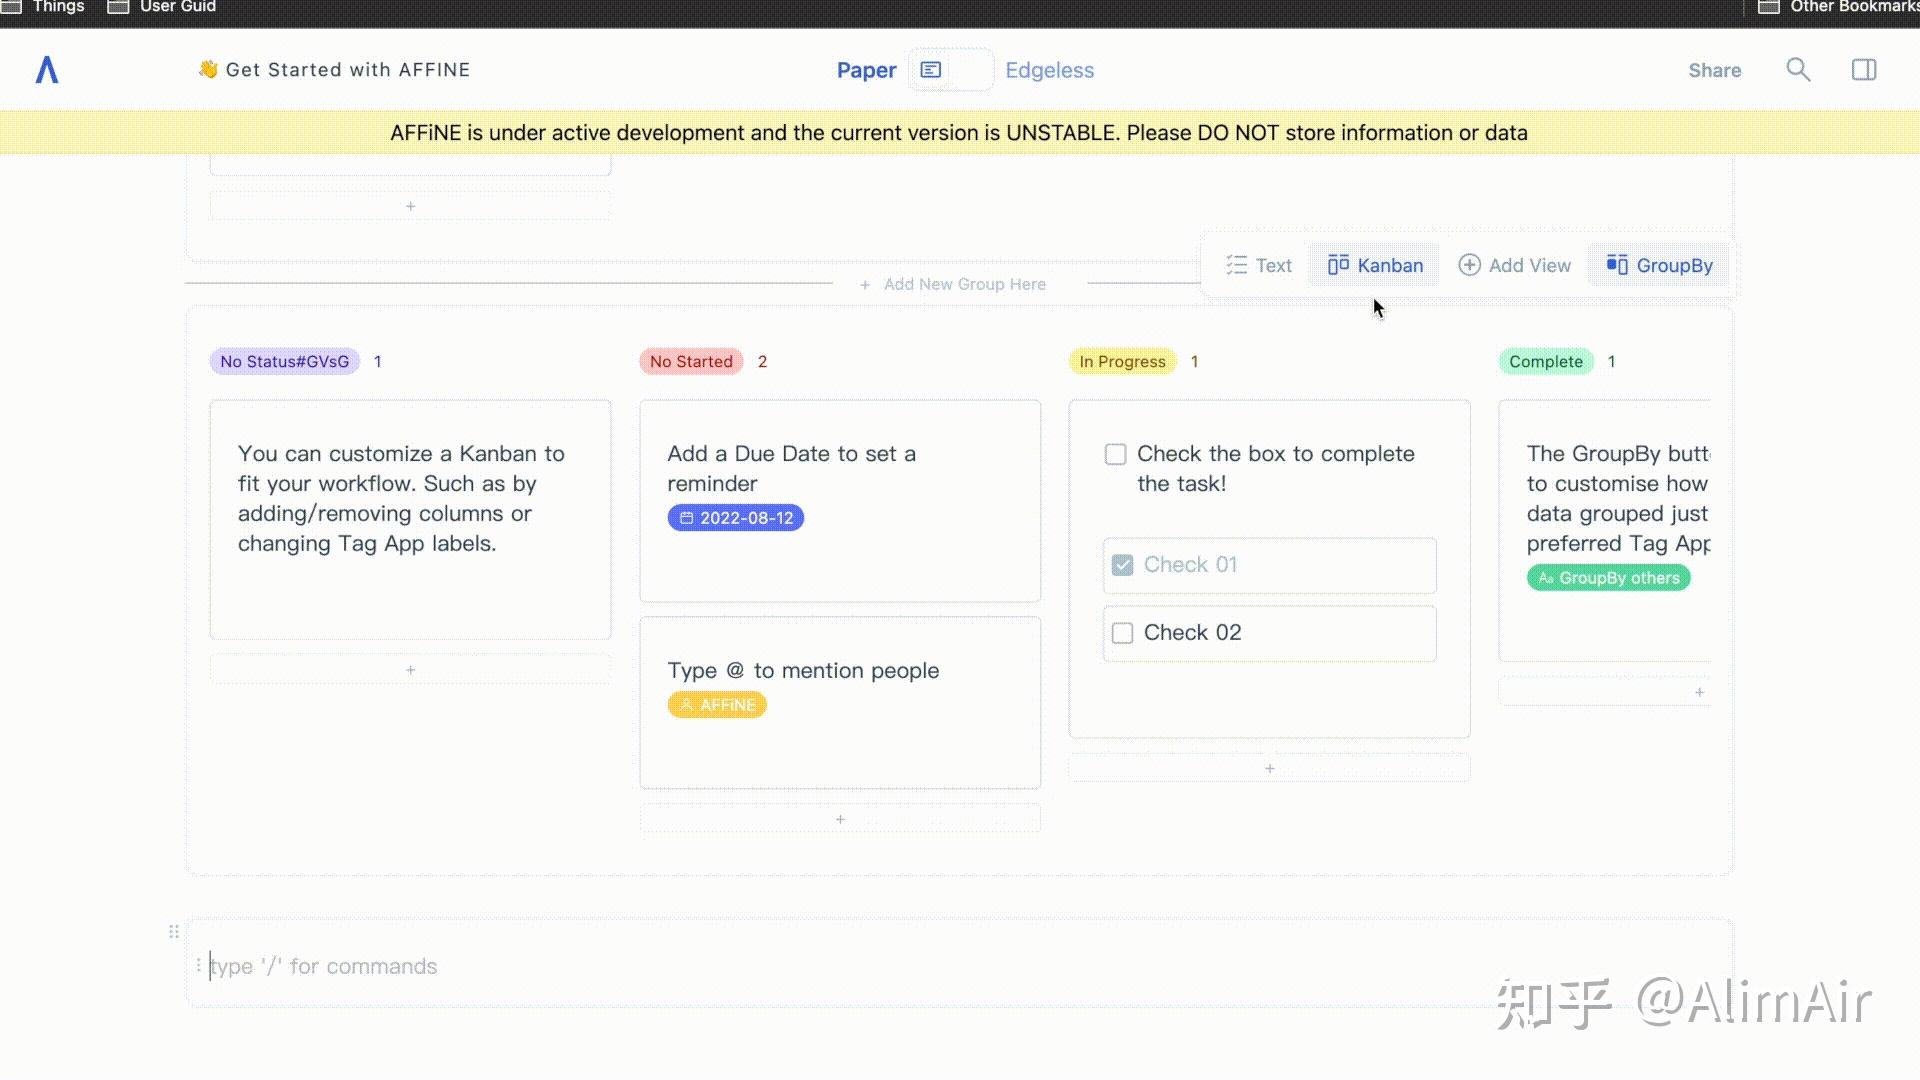Check the 'Check the box to complete' checkbox
This screenshot has width=1920, height=1080.
1115,454
